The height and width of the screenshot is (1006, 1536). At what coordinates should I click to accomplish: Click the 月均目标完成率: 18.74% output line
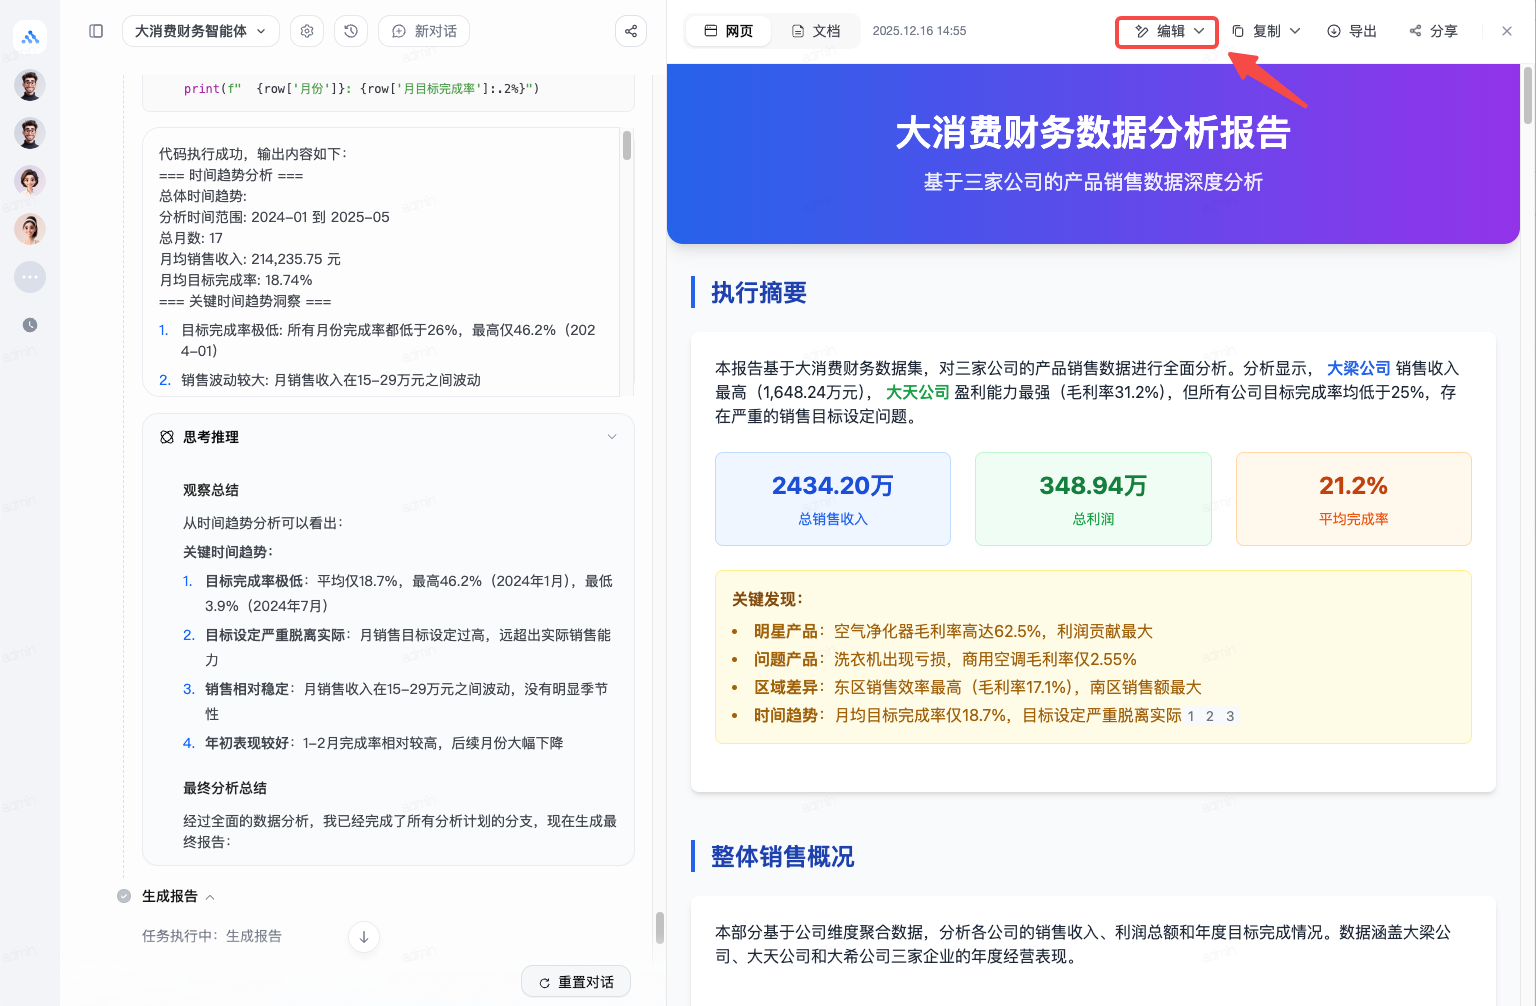236,280
